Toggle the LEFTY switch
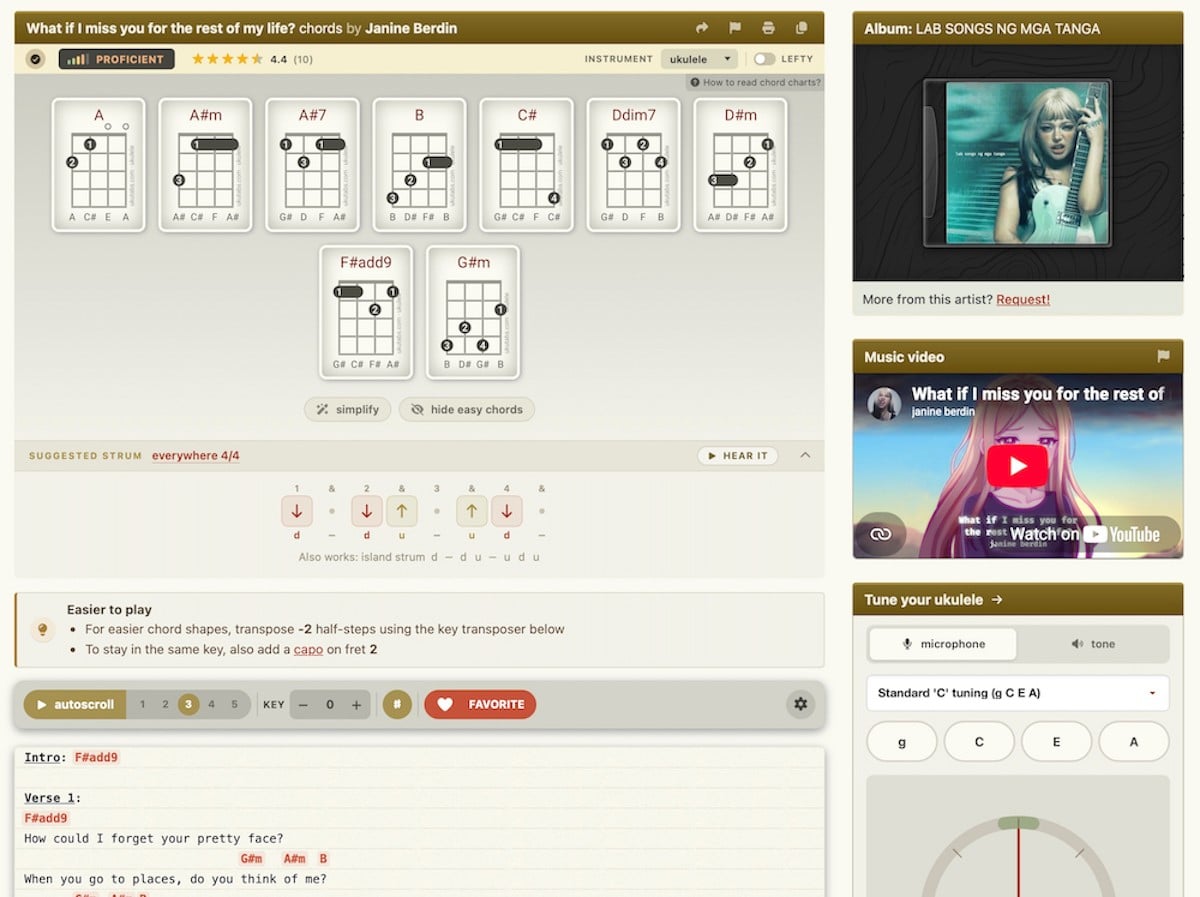Screen dimensions: 1200x897 click(765, 59)
